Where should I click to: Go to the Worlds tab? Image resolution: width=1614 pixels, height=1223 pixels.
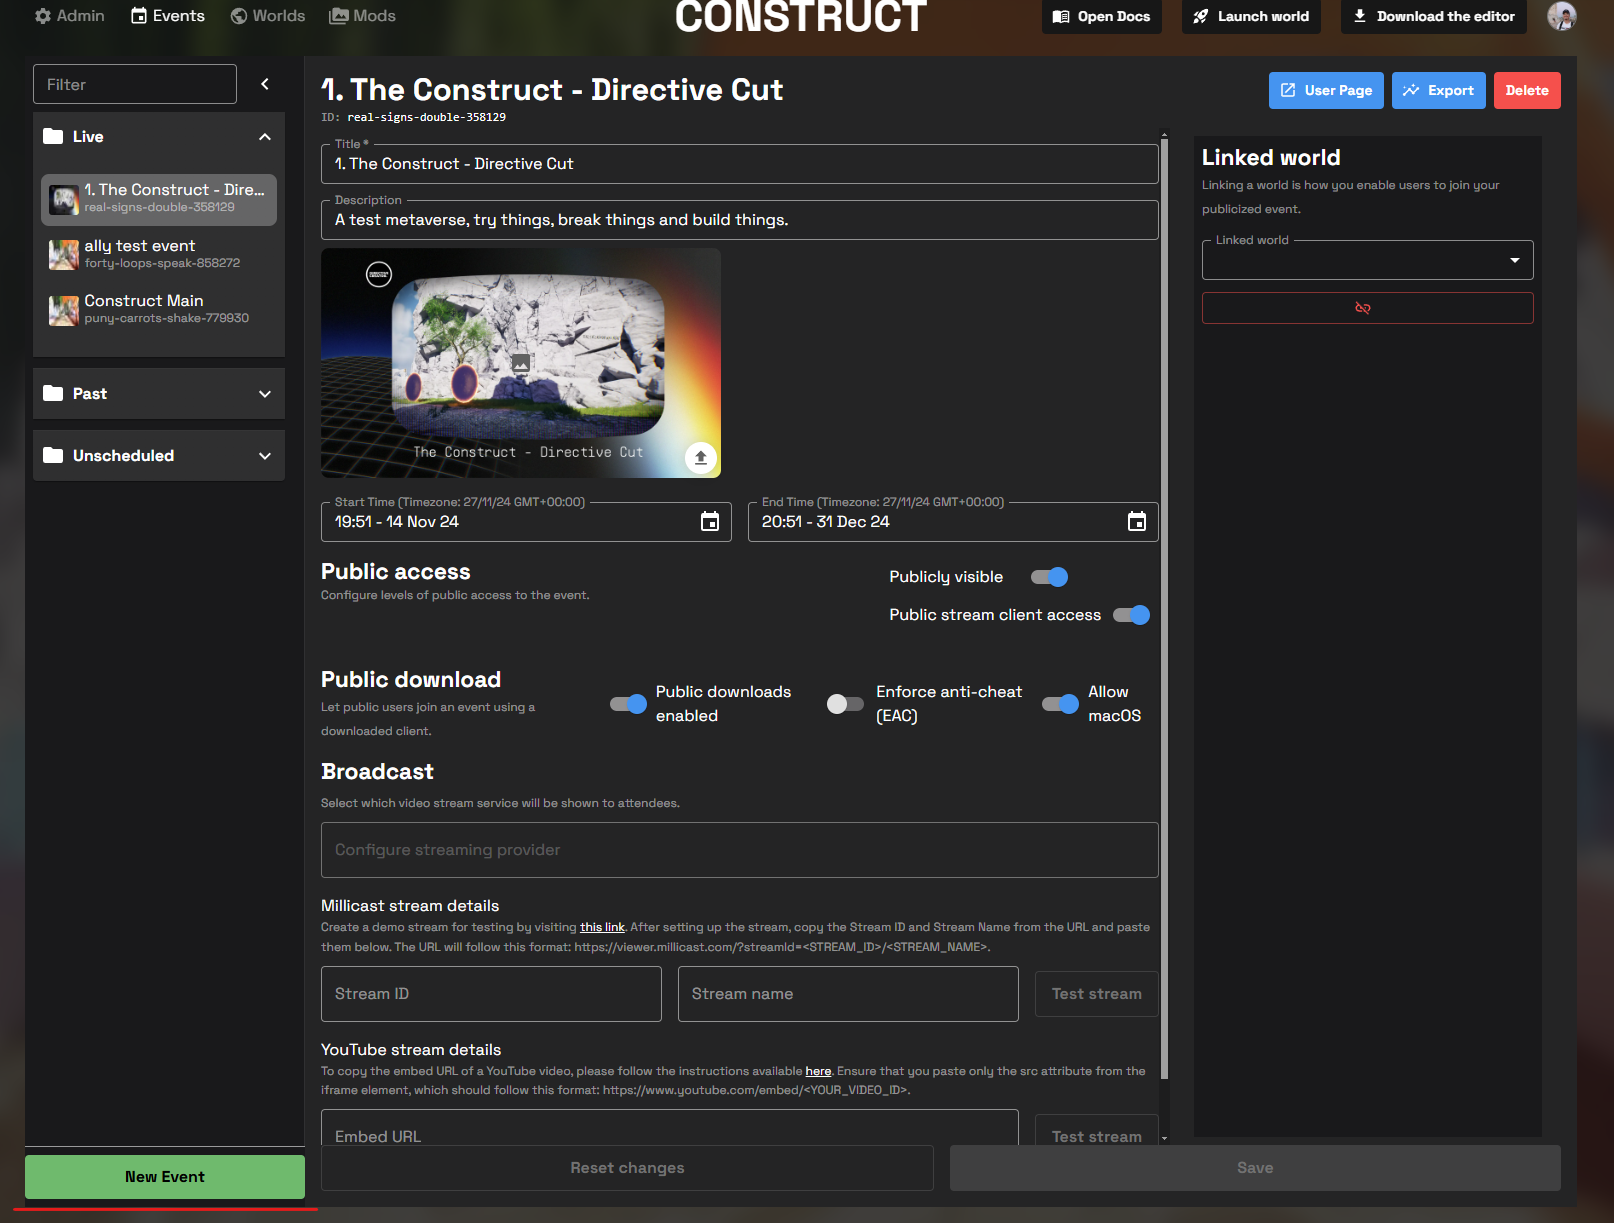coord(267,16)
